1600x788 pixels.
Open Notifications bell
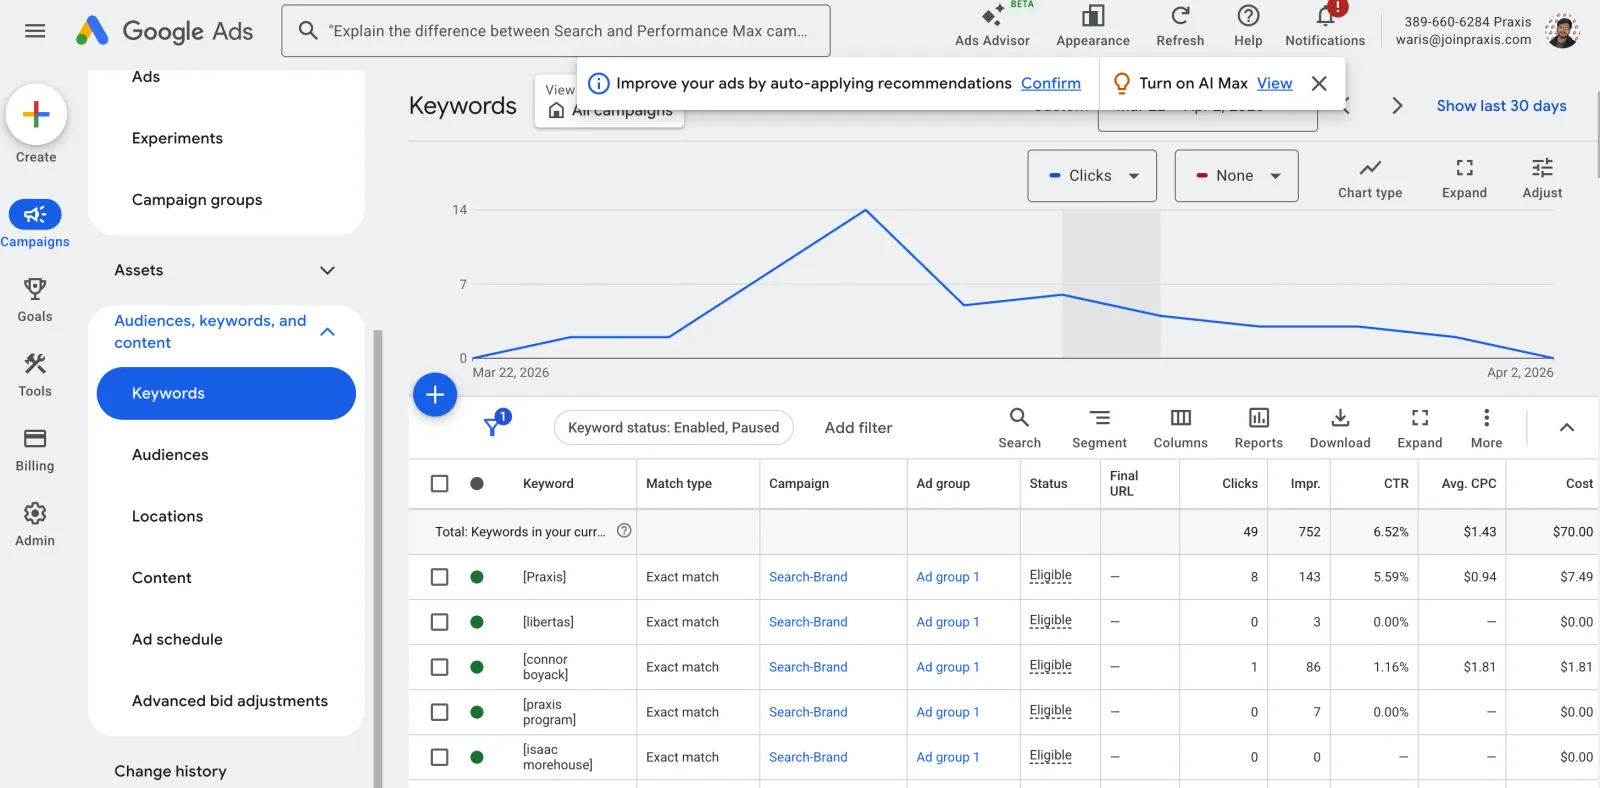click(1325, 27)
